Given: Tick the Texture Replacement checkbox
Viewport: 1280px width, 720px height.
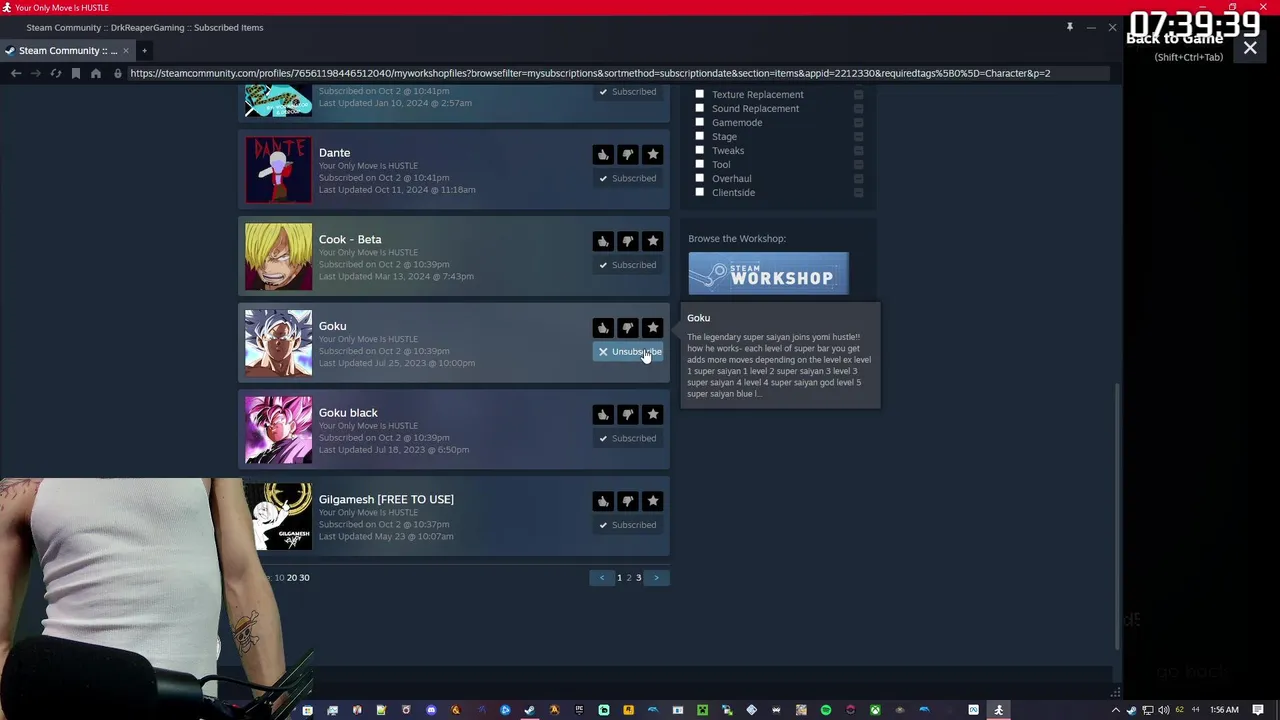Looking at the screenshot, I should 700,94.
